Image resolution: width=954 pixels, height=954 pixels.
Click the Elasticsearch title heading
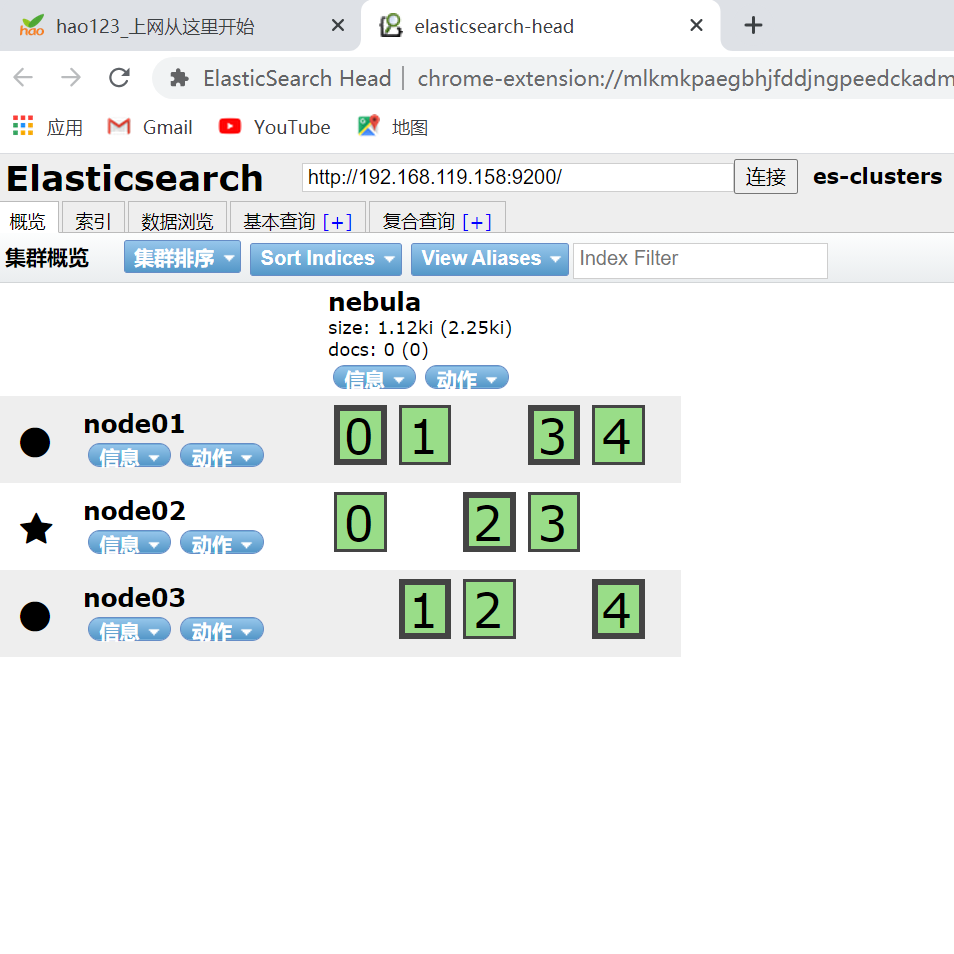click(x=134, y=178)
